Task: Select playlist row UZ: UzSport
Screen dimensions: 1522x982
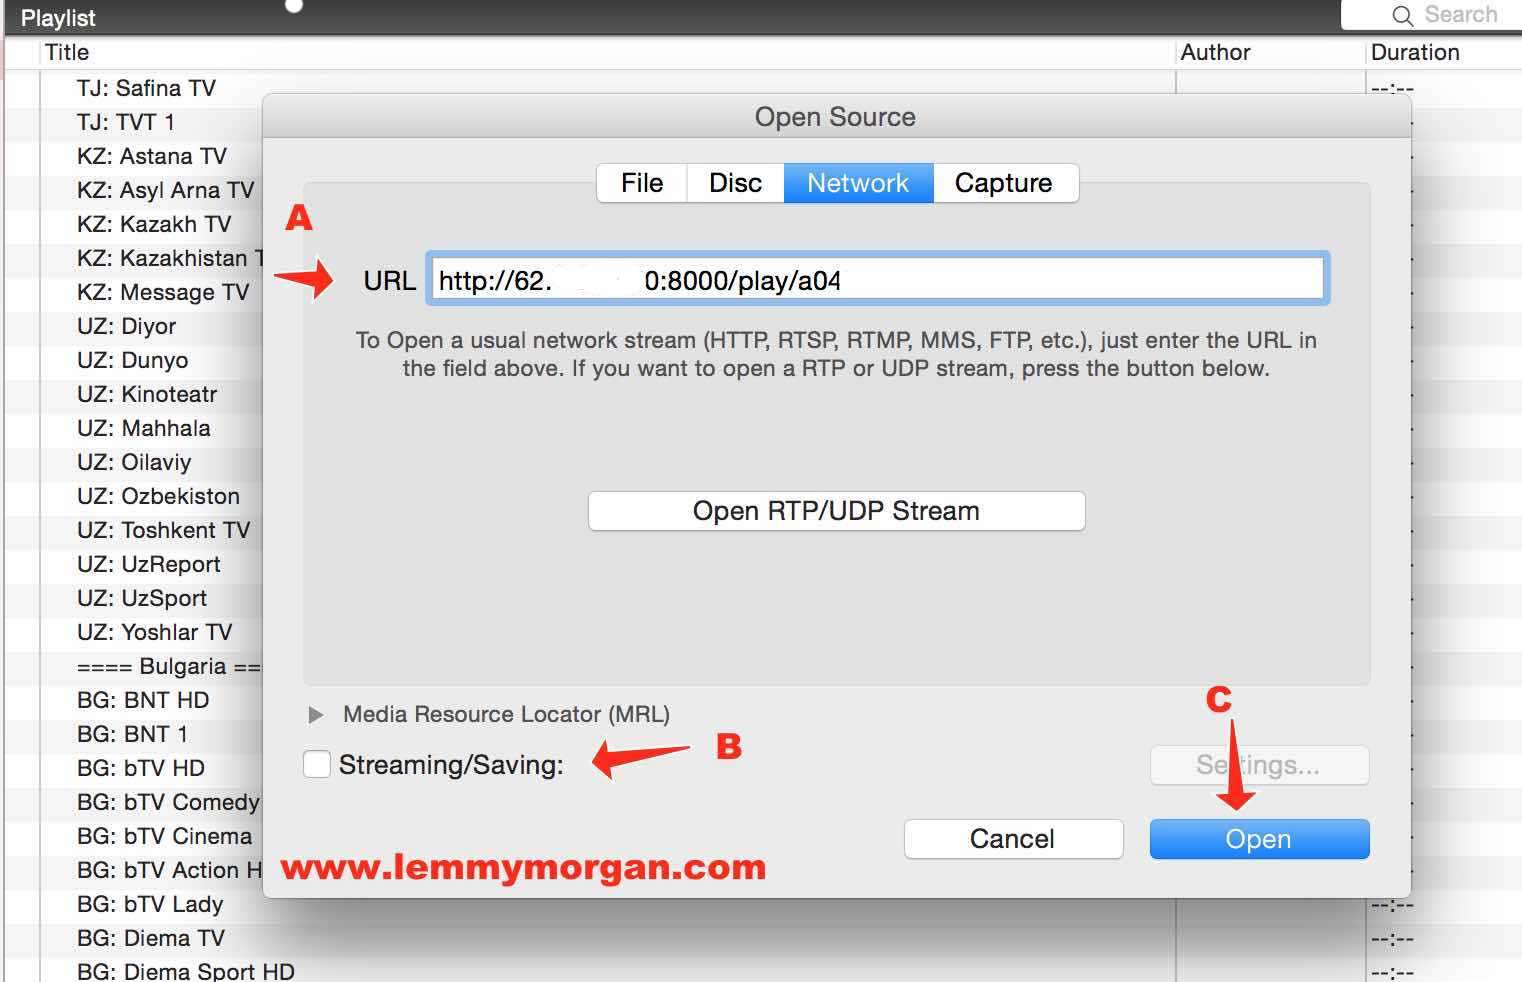Action: [142, 598]
